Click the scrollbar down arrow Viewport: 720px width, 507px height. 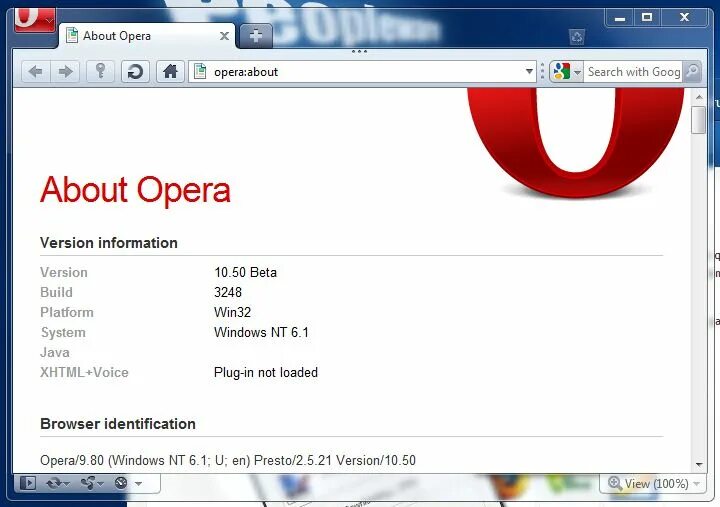tap(699, 464)
